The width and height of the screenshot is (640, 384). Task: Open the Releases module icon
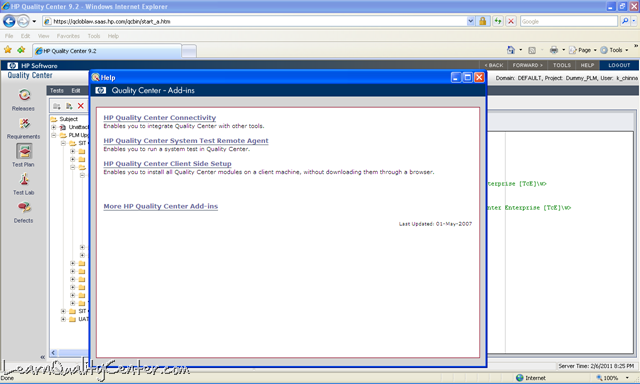coord(24,95)
